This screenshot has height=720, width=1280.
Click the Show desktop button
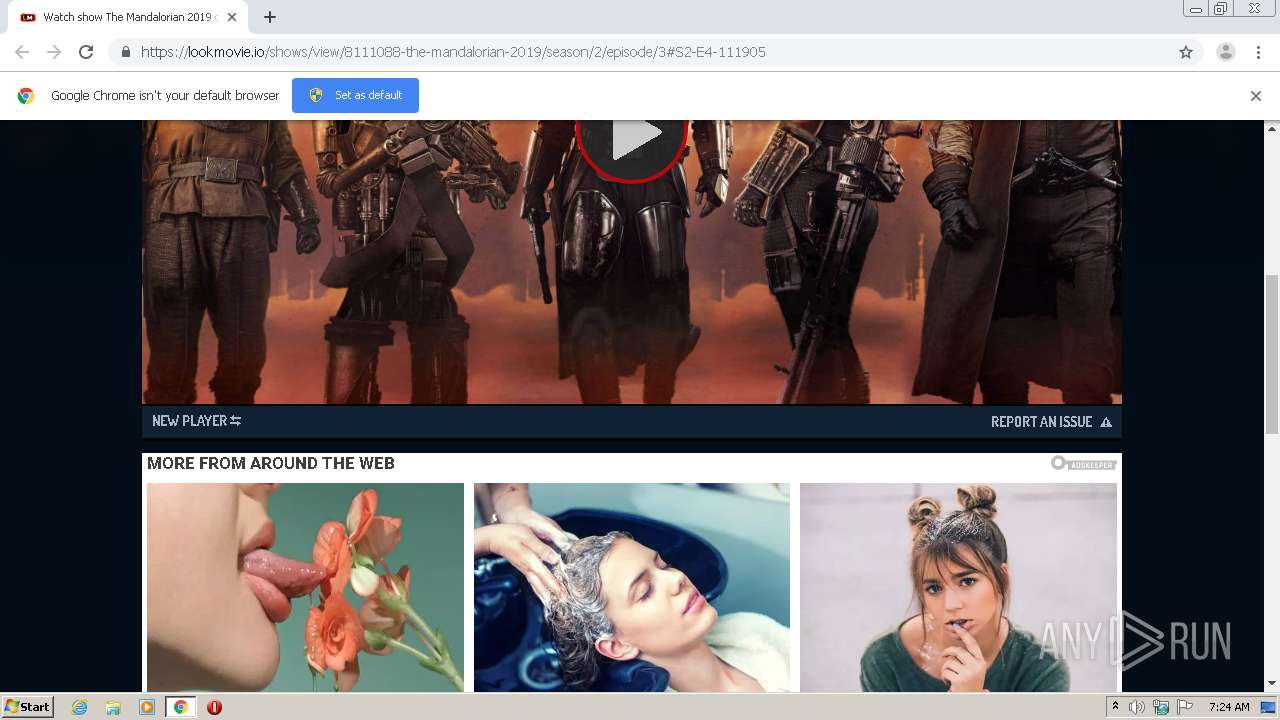click(x=1269, y=707)
